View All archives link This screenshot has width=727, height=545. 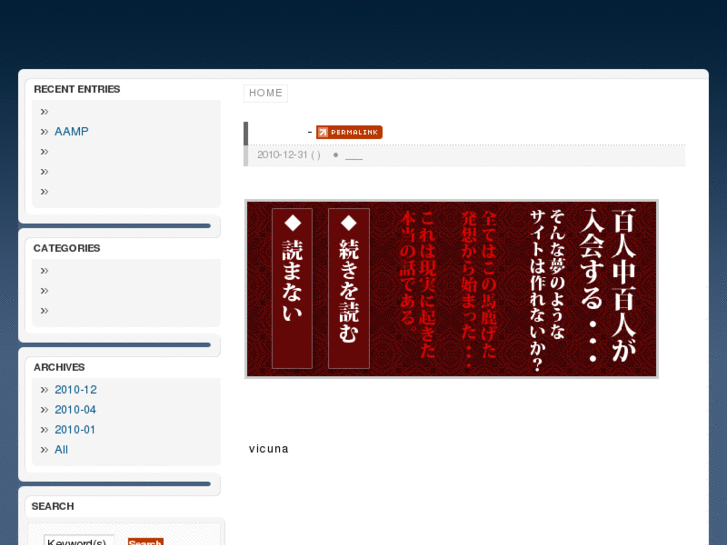click(61, 449)
